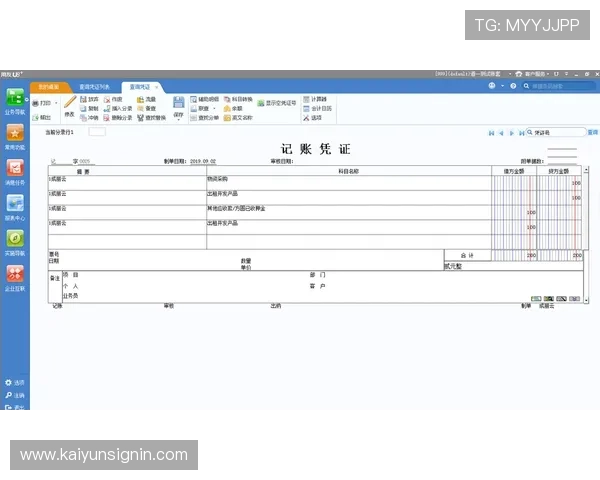Open the 会计日历 calendar tool

317,108
